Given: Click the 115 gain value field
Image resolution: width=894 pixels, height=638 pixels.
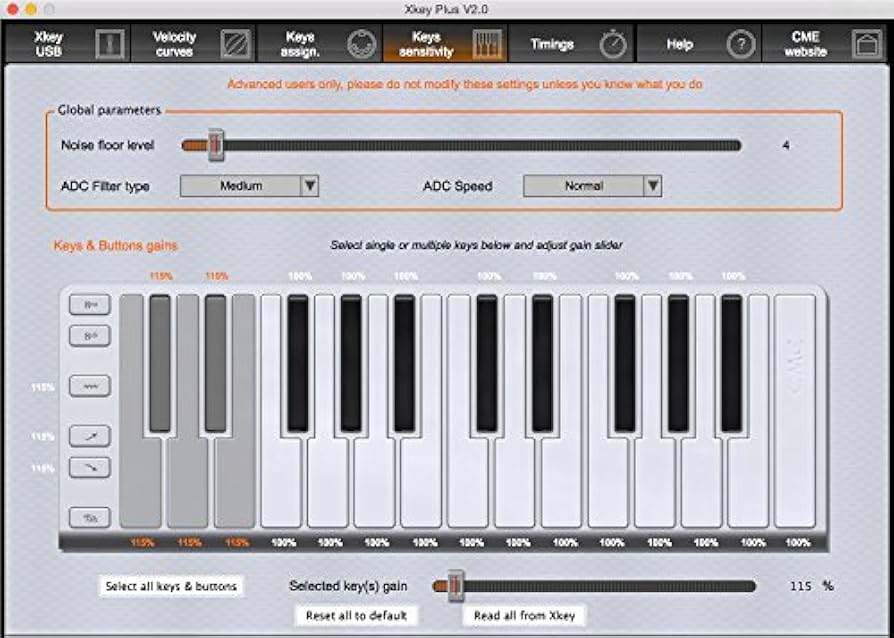Looking at the screenshot, I should pos(800,586).
